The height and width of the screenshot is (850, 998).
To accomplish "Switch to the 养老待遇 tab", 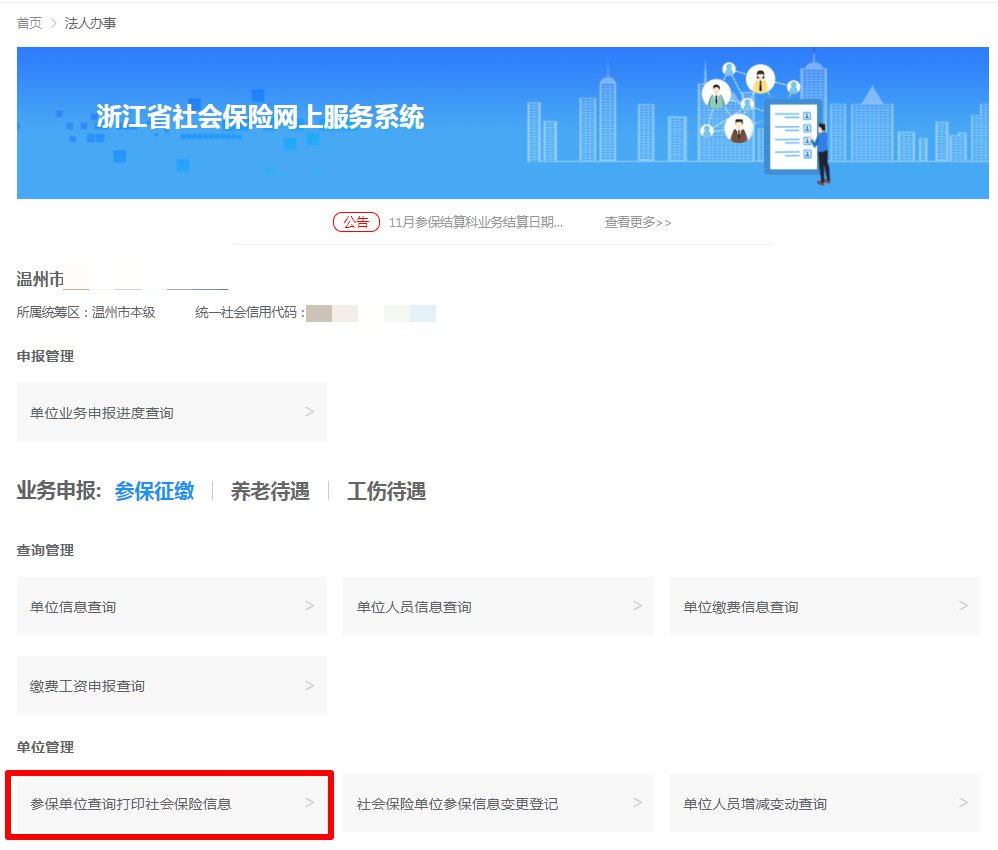I will 270,491.
